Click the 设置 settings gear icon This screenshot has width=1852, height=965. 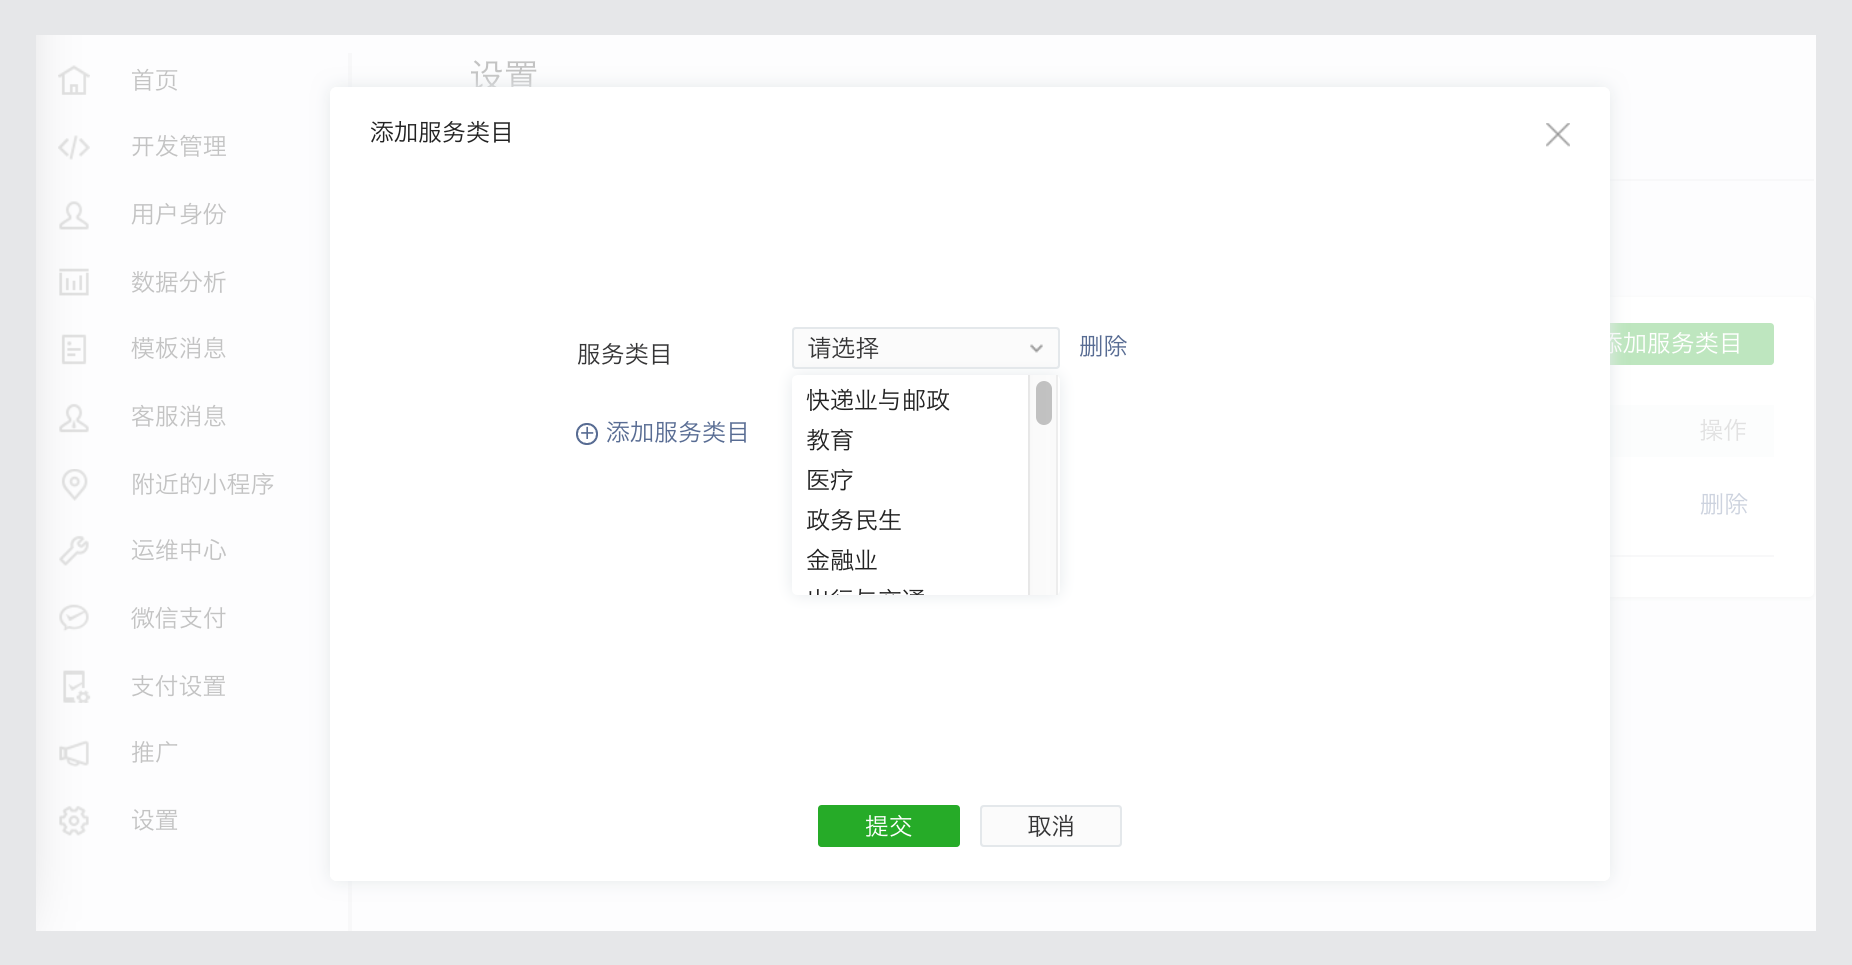[74, 820]
